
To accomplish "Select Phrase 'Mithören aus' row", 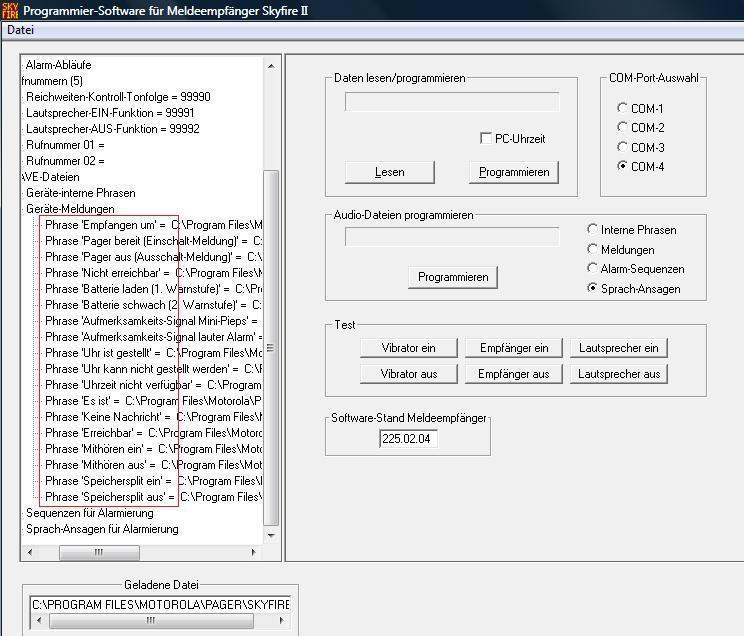I will [153, 465].
